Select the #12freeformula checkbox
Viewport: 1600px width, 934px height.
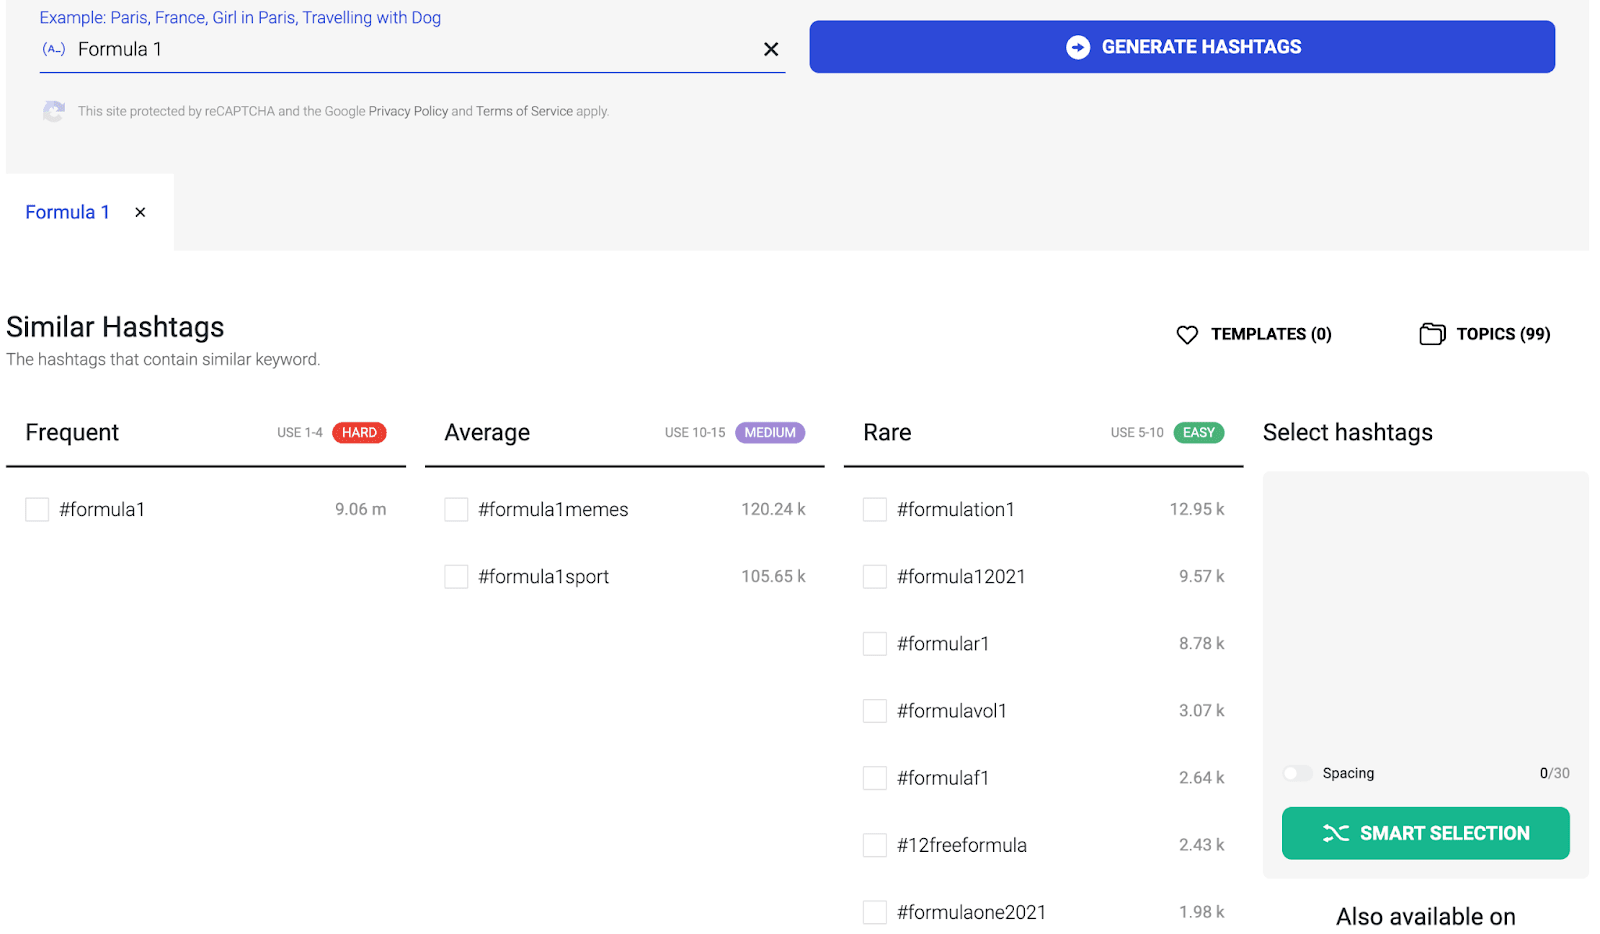tap(874, 845)
